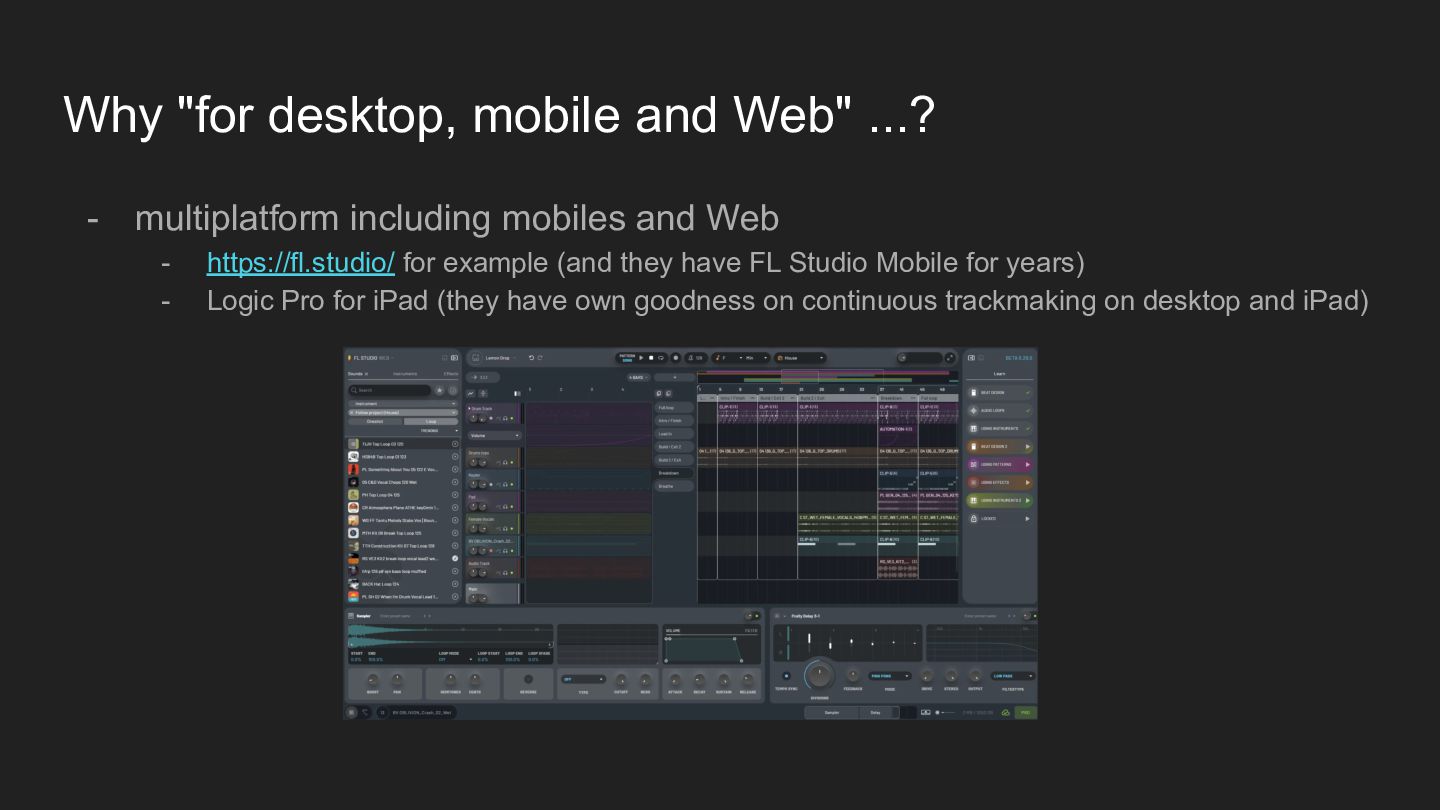Image resolution: width=1440 pixels, height=810 pixels.
Task: Adjust the Sampler Cutoff knob
Action: (620, 680)
